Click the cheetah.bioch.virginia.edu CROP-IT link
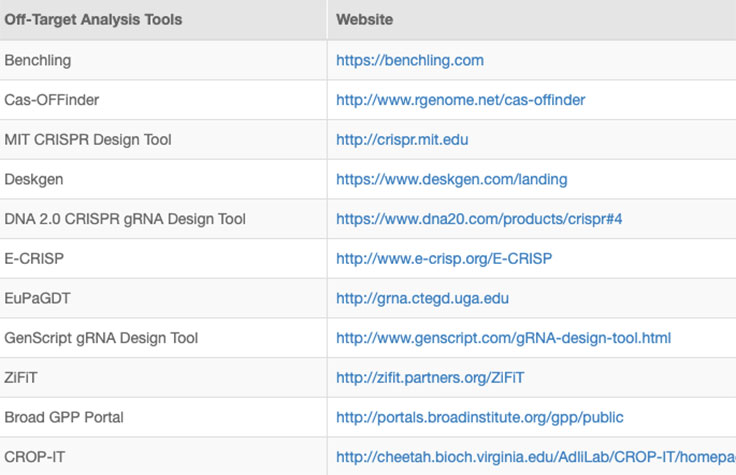The image size is (736, 475). (x=535, y=457)
